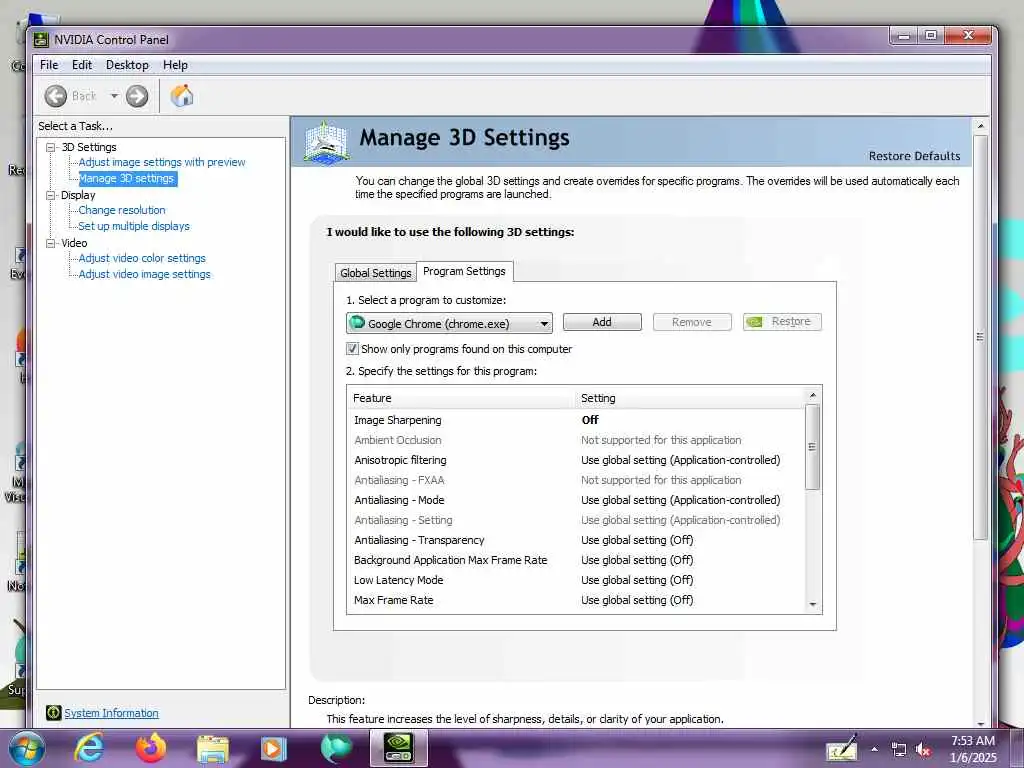Select Ambient Occlusion row
The image size is (1024, 768).
coord(576,440)
